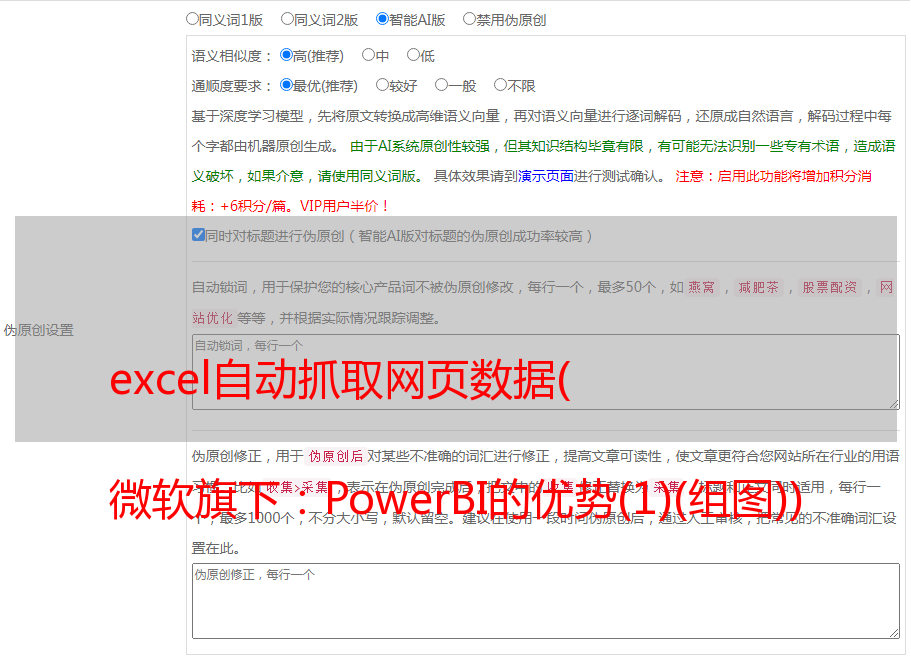Screen dimensions: 911x658
Task: Click into the 伪原创修正 textarea
Action: coord(546,601)
